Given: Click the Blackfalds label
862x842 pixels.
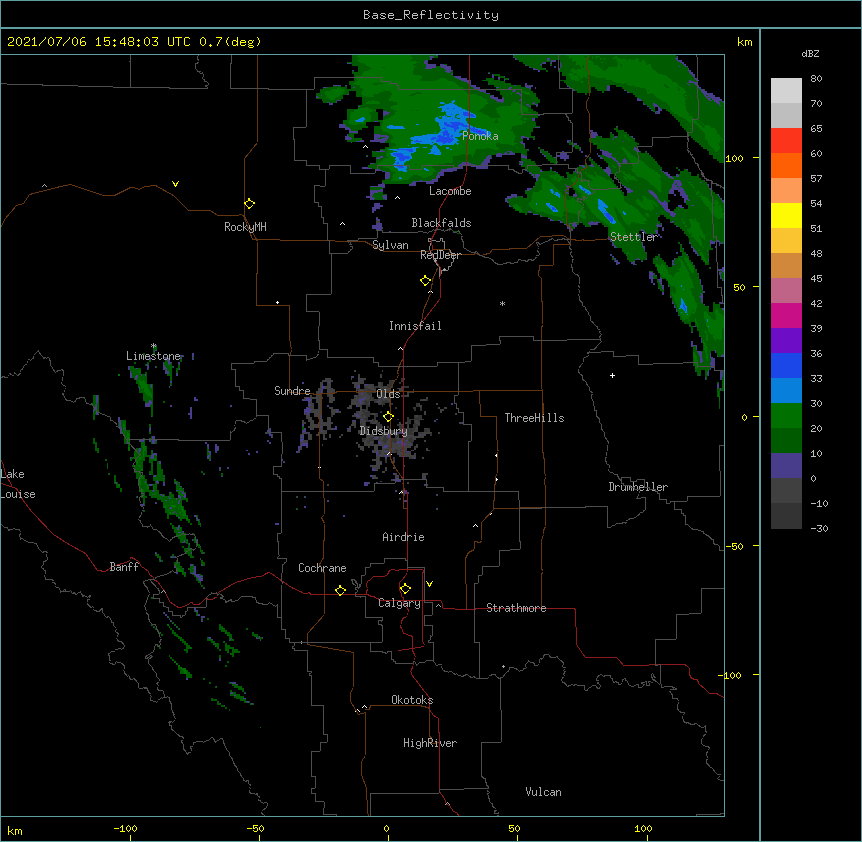Looking at the screenshot, I should (x=441, y=223).
